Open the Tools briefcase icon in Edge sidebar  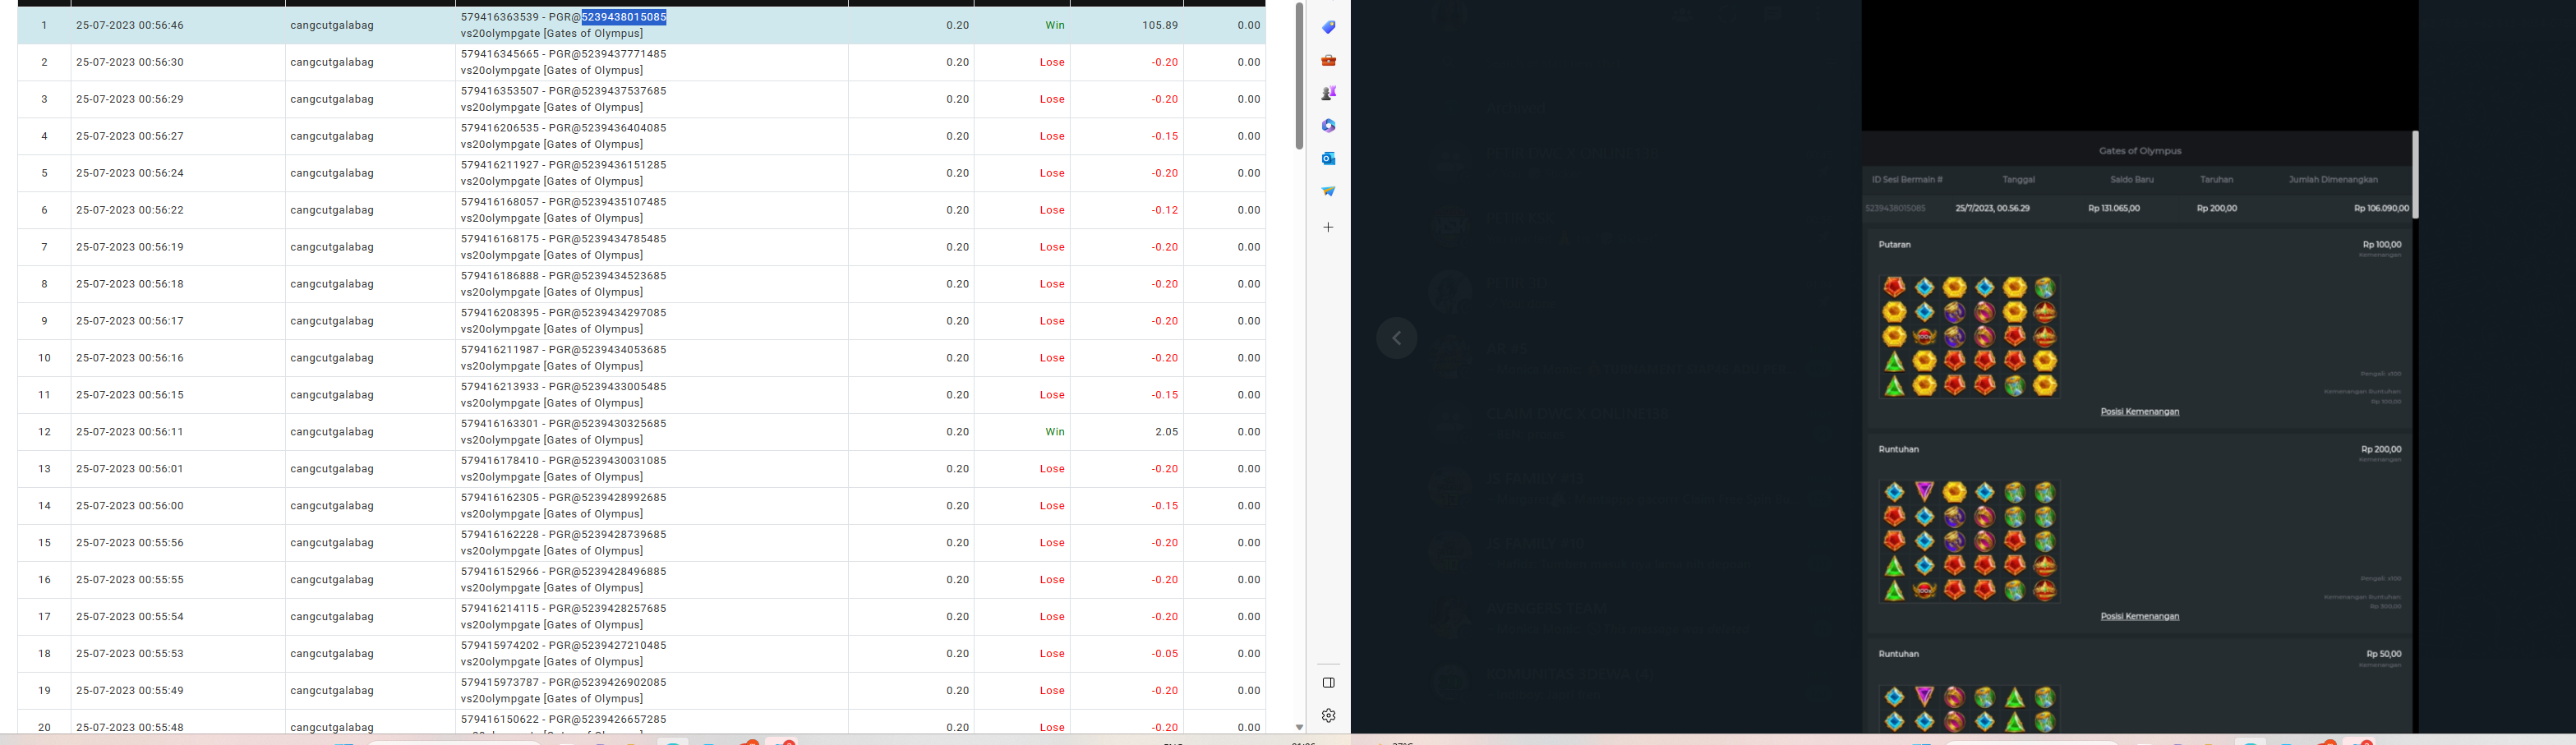pyautogui.click(x=1328, y=60)
